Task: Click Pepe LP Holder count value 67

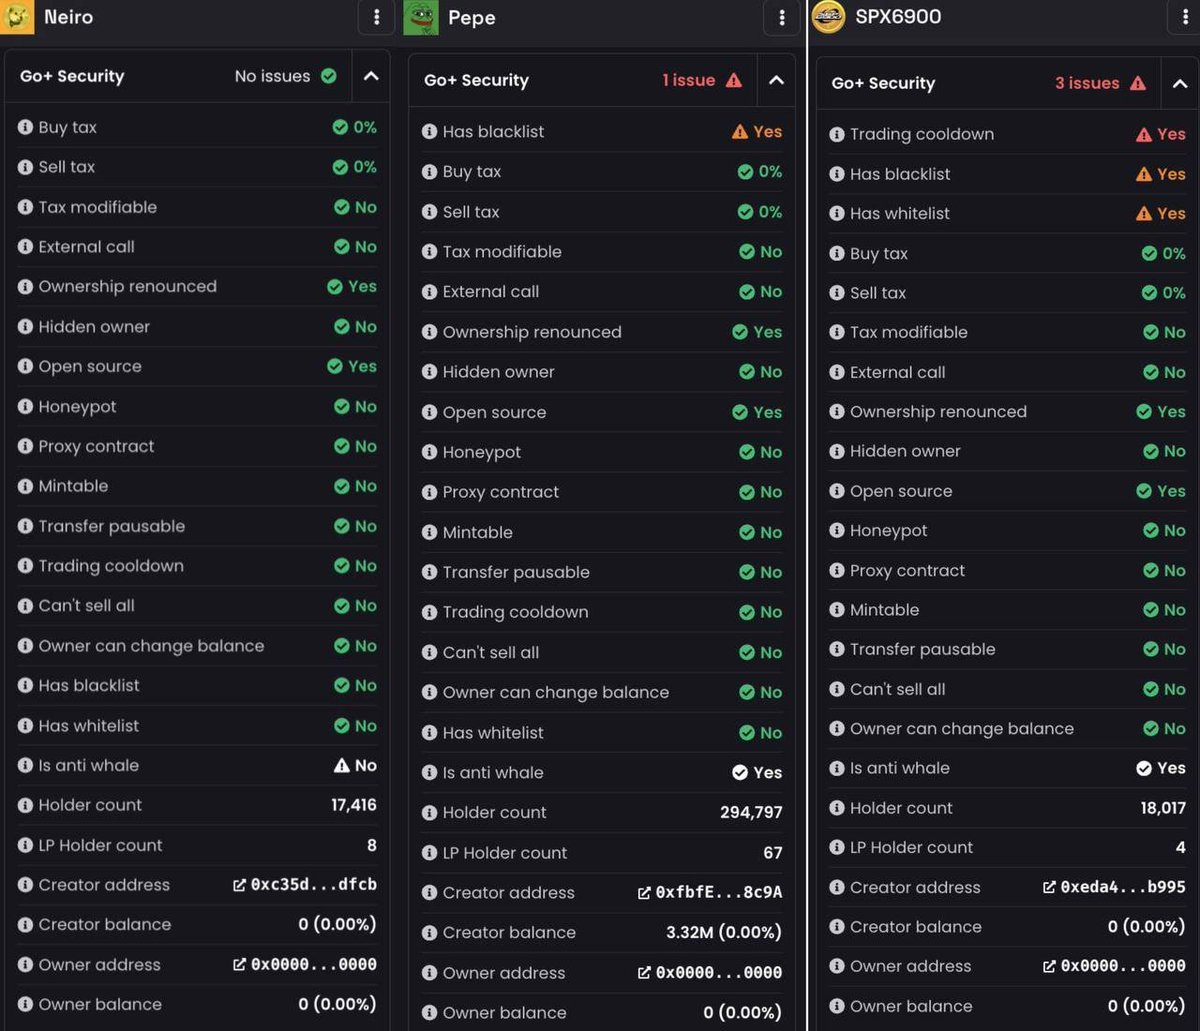Action: [772, 853]
